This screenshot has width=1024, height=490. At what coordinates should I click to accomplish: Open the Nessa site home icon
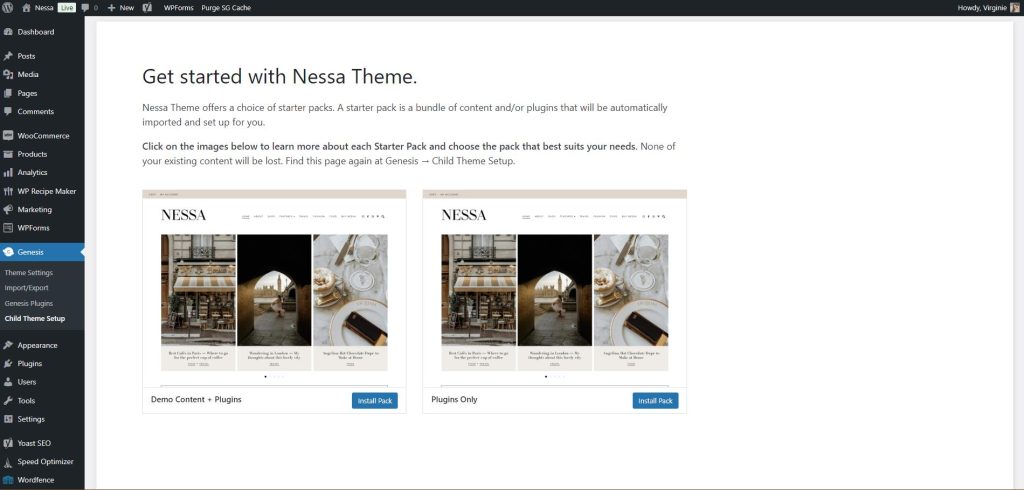tap(26, 8)
